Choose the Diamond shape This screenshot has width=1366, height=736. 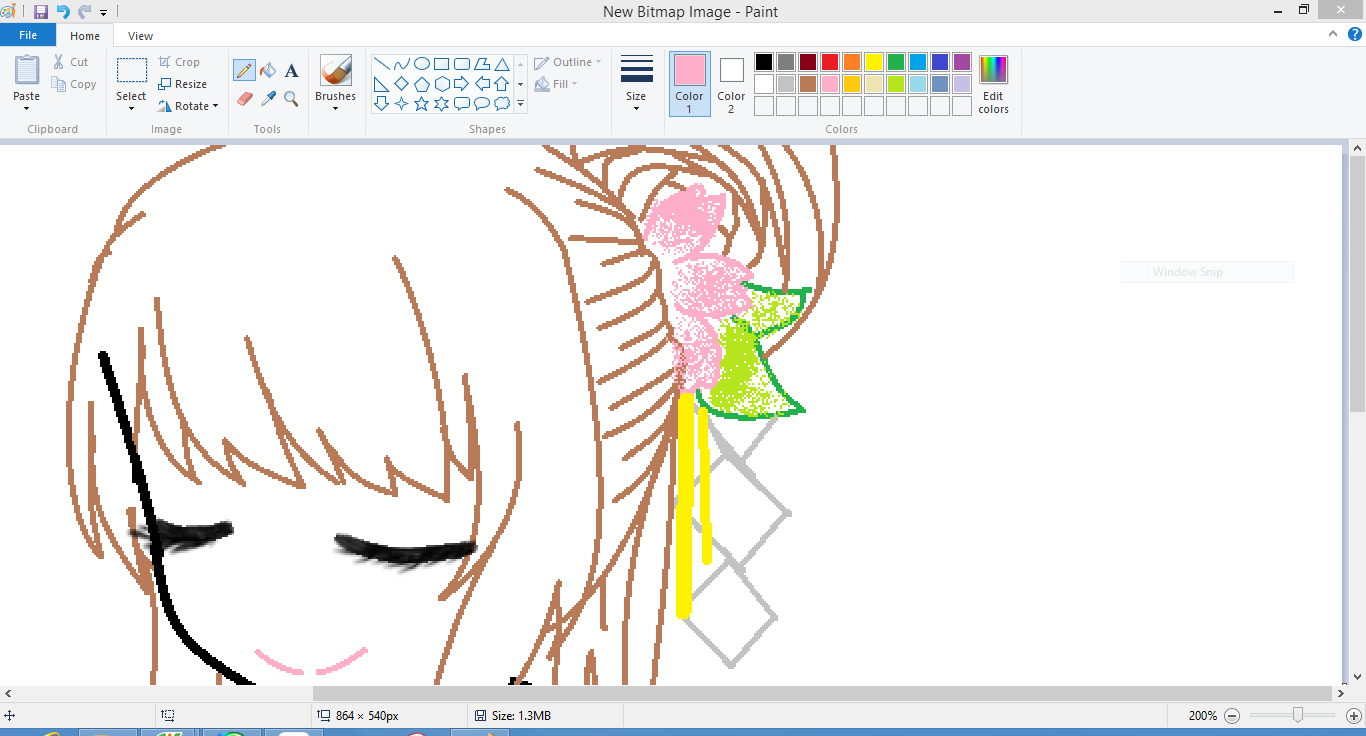401,84
